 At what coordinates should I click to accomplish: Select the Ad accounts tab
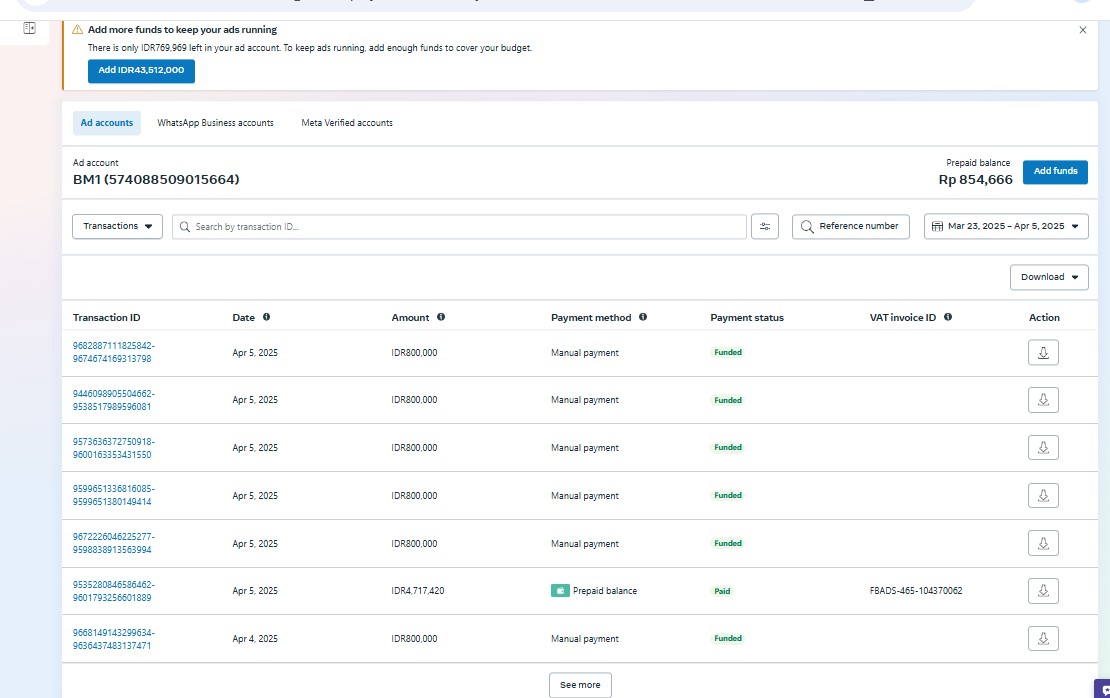(x=107, y=123)
